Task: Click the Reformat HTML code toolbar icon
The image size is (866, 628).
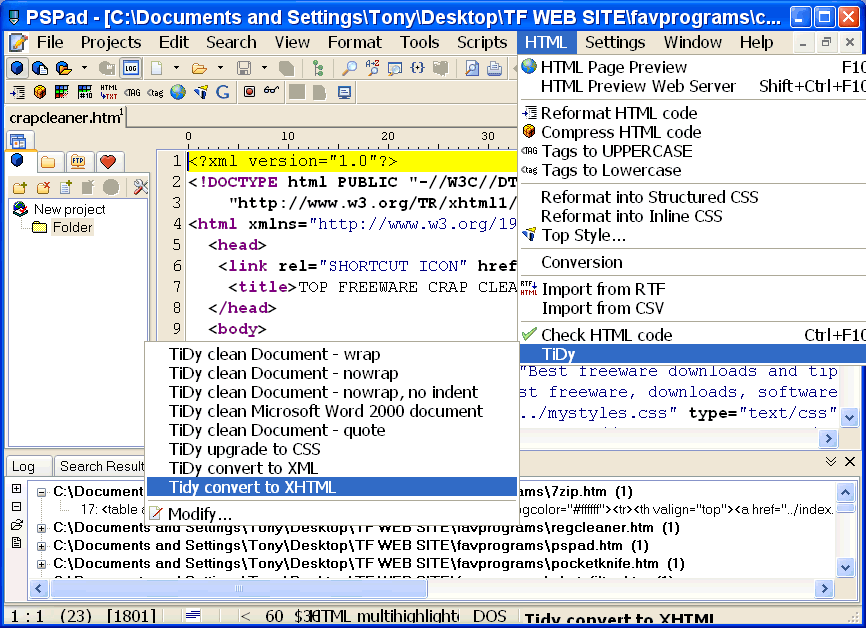Action: [17, 92]
